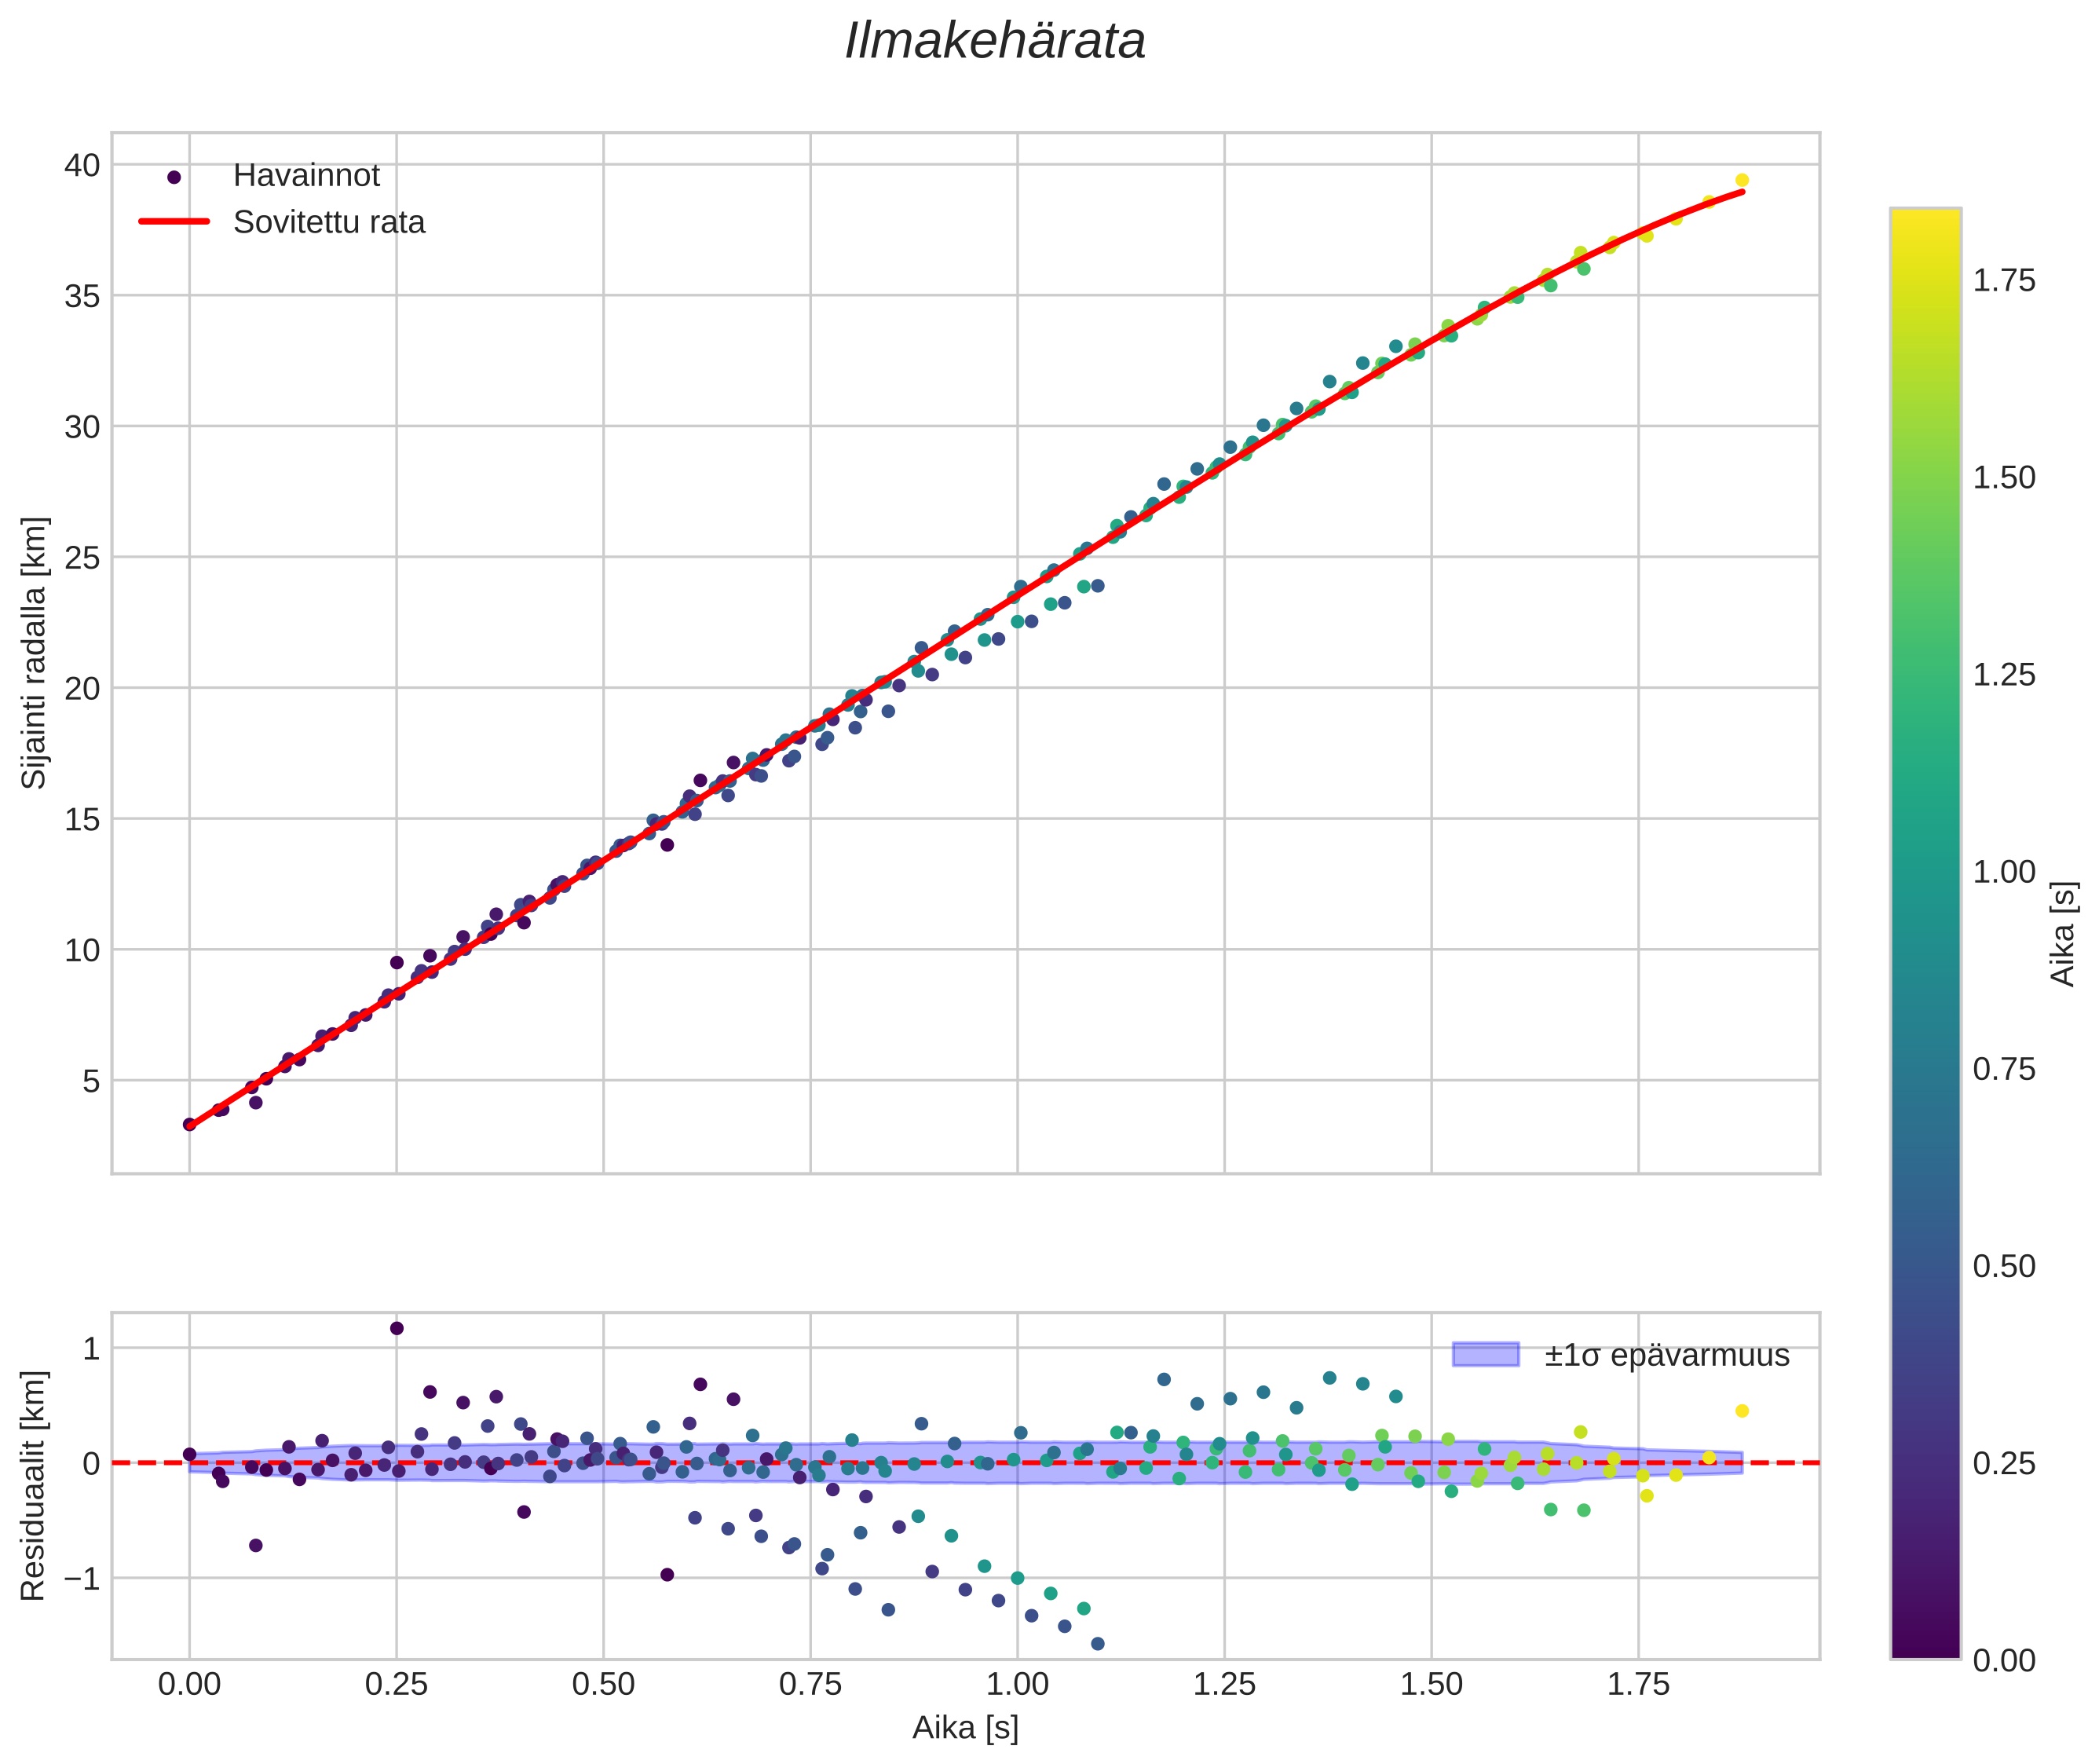Click the dark purple bottom of colorbar
The width and height of the screenshot is (2099, 1764).
click(x=1925, y=1643)
